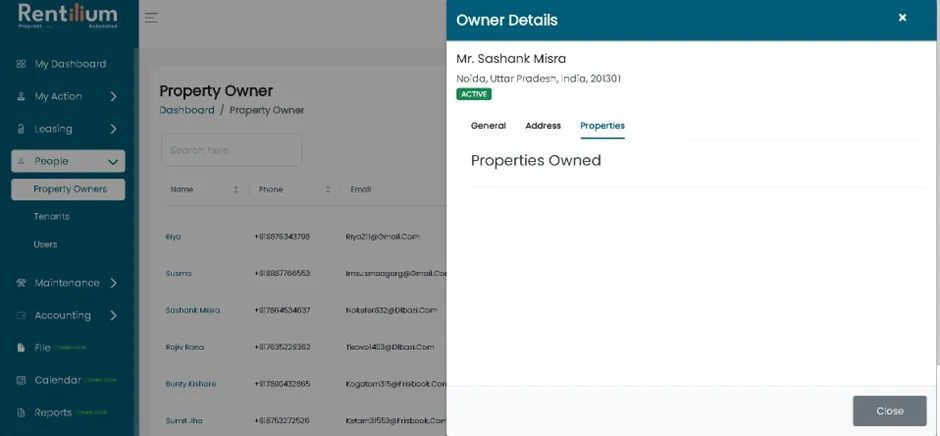Screen dimensions: 940x436
Task: Switch to the General tab
Action: [x=488, y=126]
